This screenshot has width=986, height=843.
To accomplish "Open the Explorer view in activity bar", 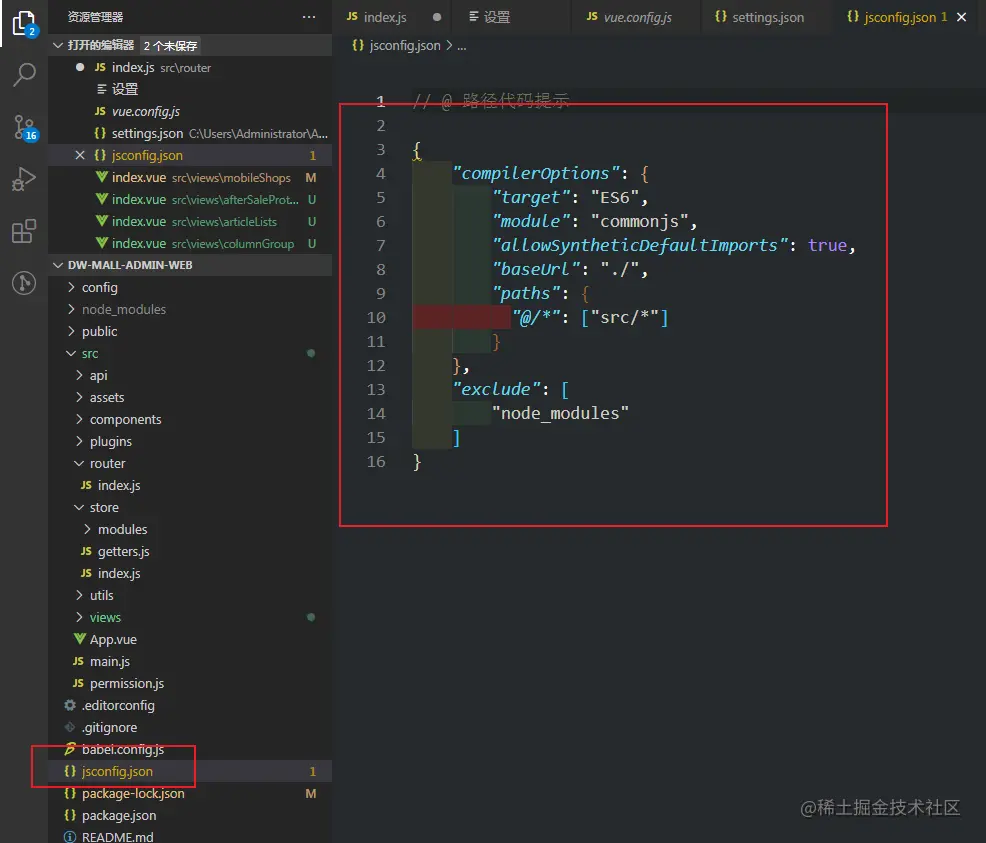I will pos(24,22).
